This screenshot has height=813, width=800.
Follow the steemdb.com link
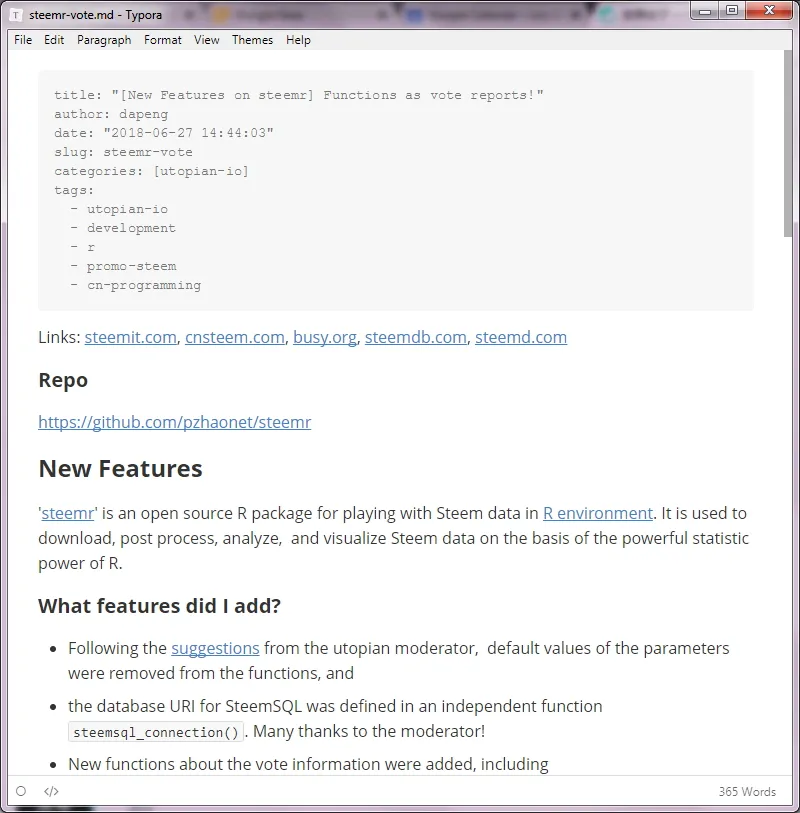tap(416, 338)
